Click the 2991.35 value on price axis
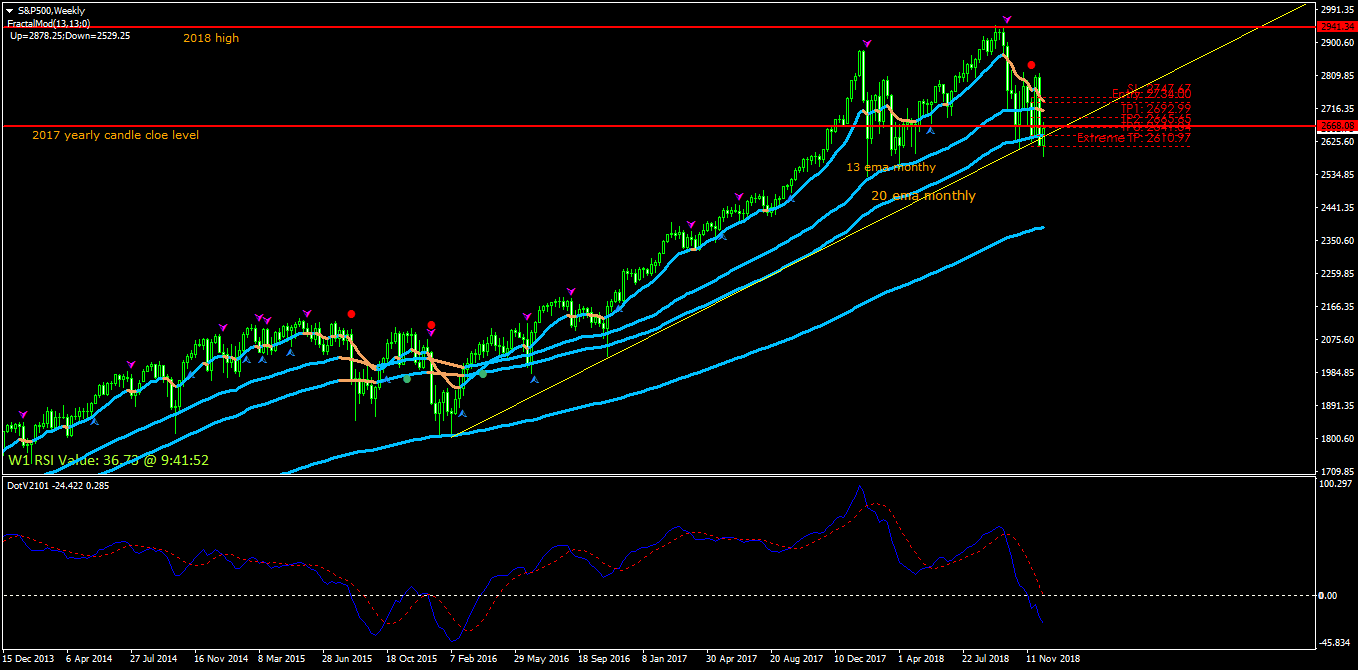The image size is (1358, 670). 1338,9
